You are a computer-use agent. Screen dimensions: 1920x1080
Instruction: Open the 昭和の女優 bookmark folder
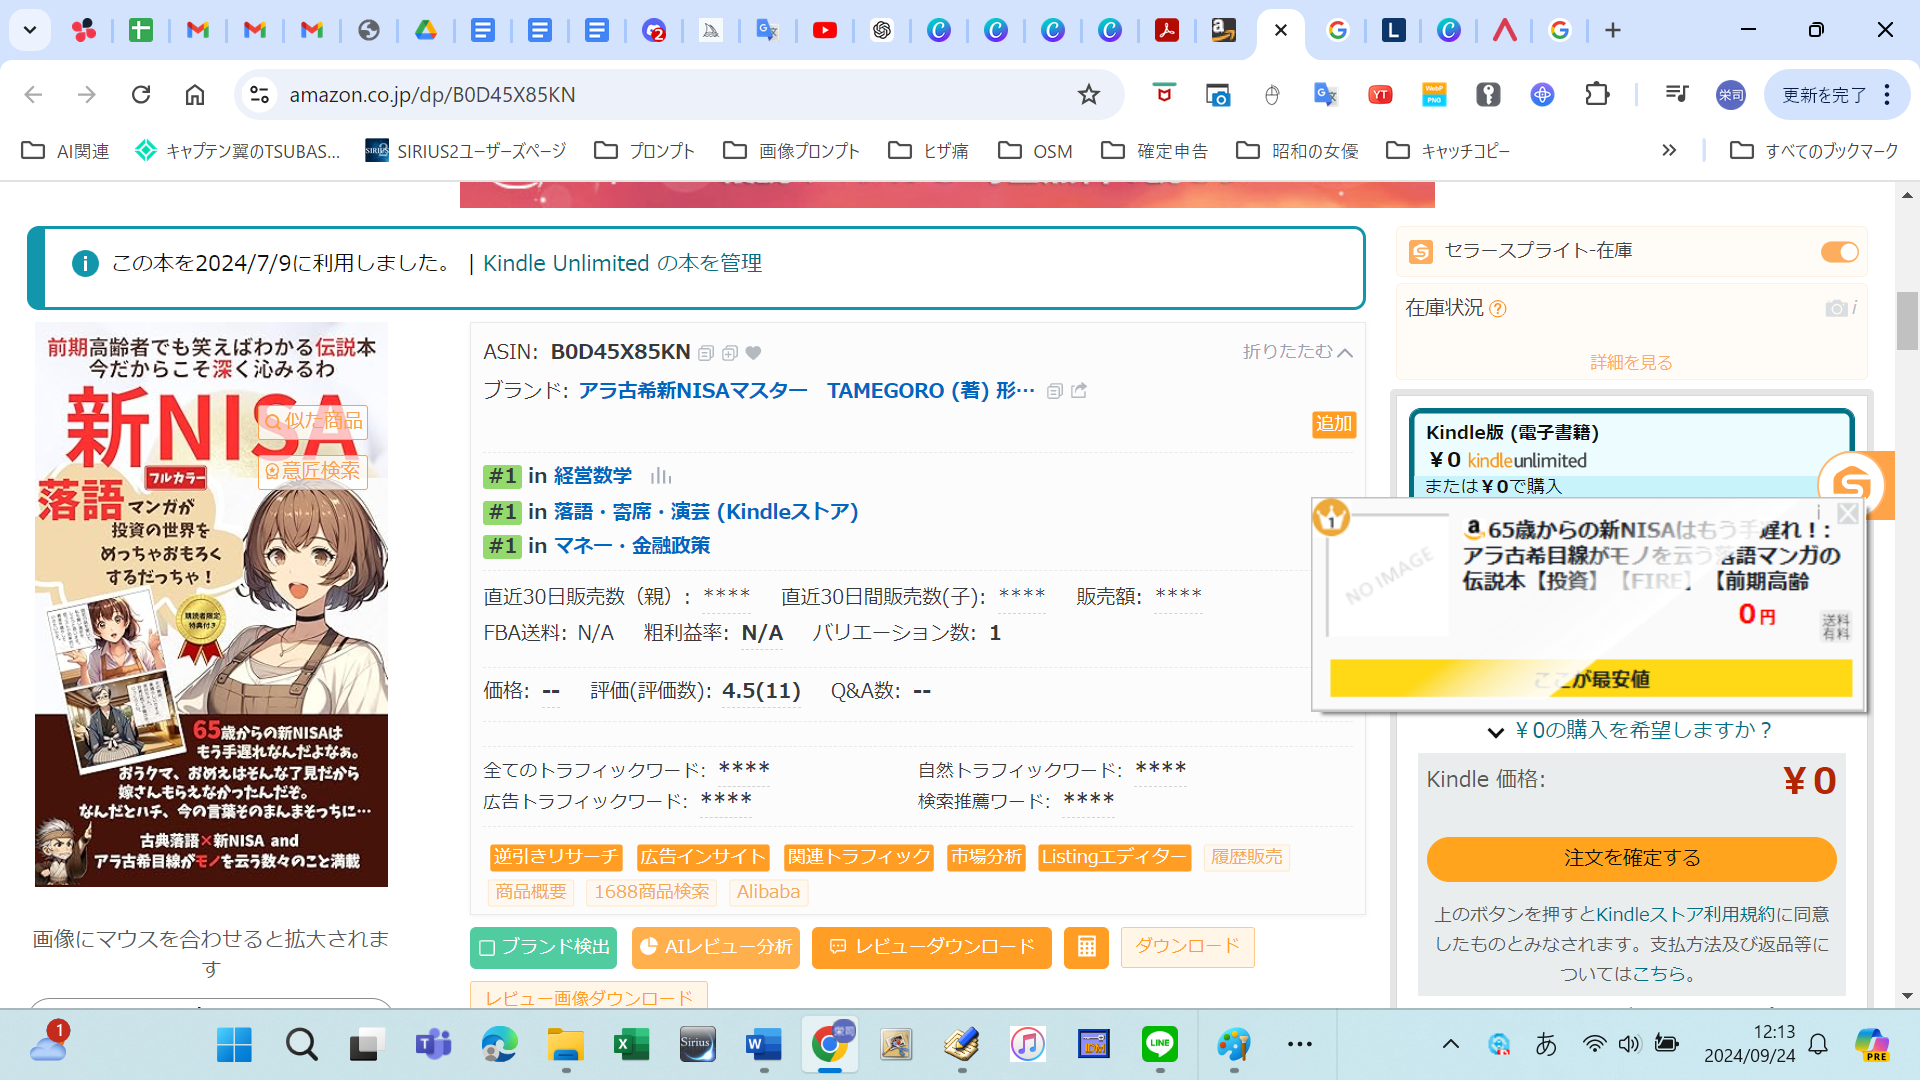click(1297, 151)
